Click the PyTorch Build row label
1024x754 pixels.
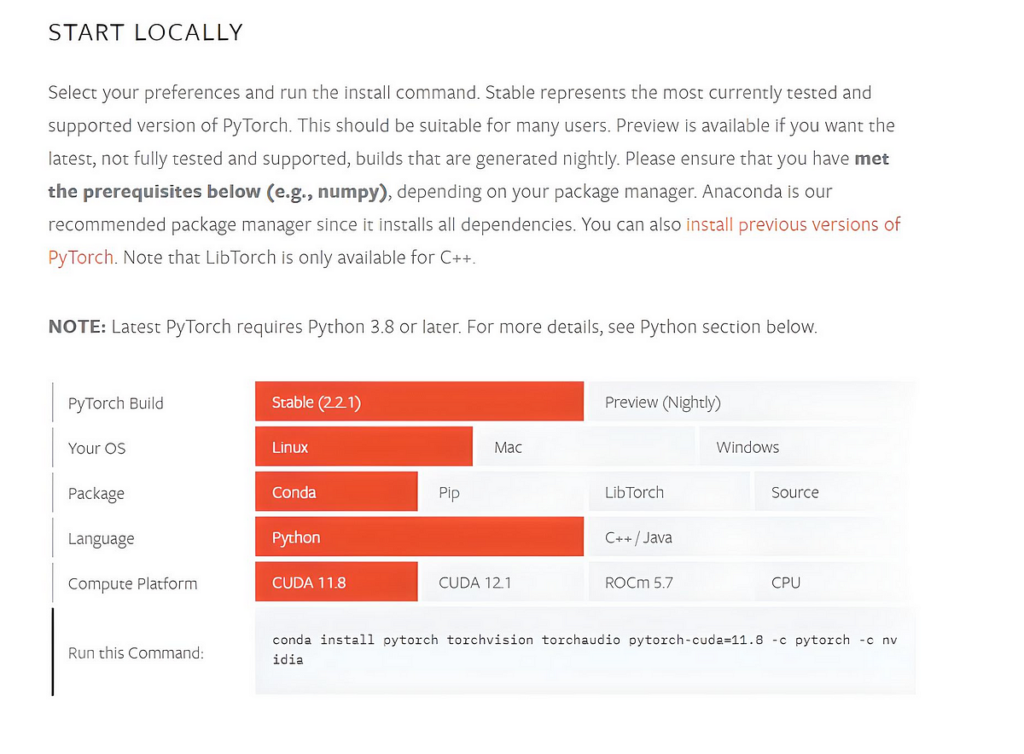pyautogui.click(x=115, y=403)
